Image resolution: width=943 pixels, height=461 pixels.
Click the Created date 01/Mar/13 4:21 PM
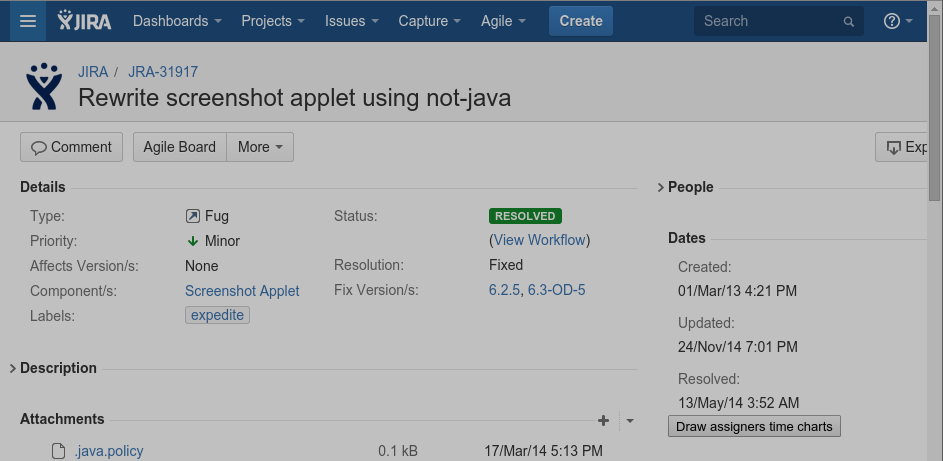tap(737, 292)
